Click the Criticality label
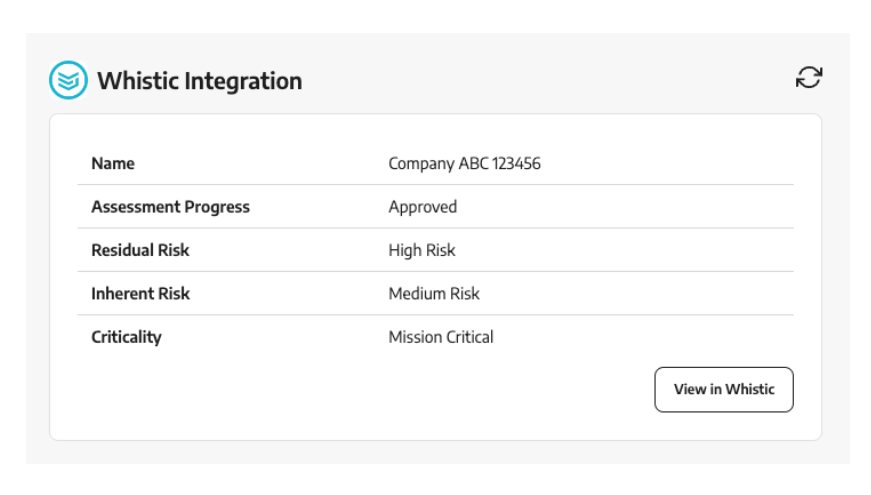The image size is (871, 495). (127, 337)
